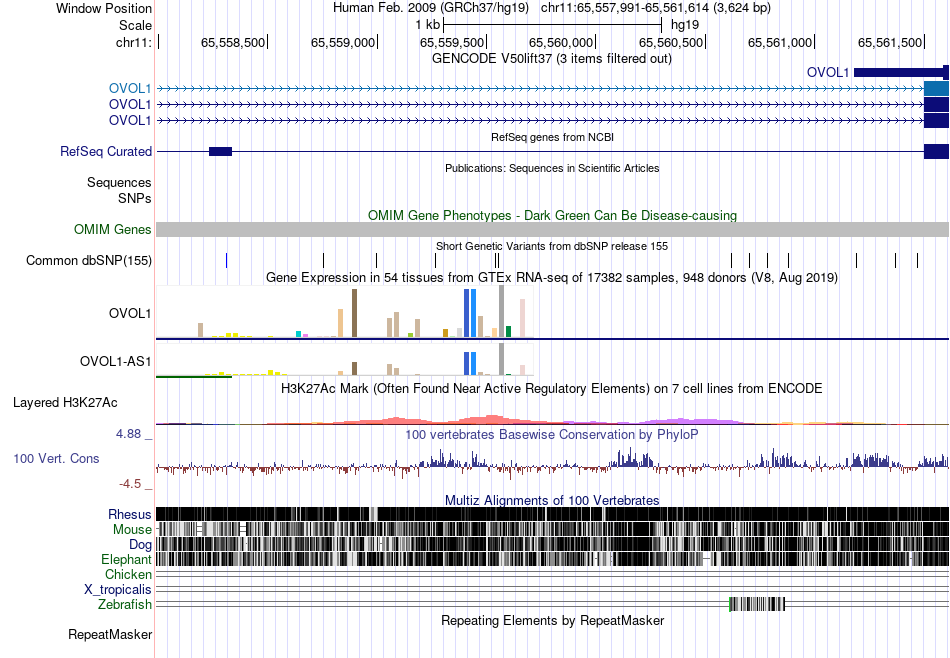Viewport: 950px width, 658px height.
Task: Click the '1 kb' scale bar
Action: pos(552,25)
